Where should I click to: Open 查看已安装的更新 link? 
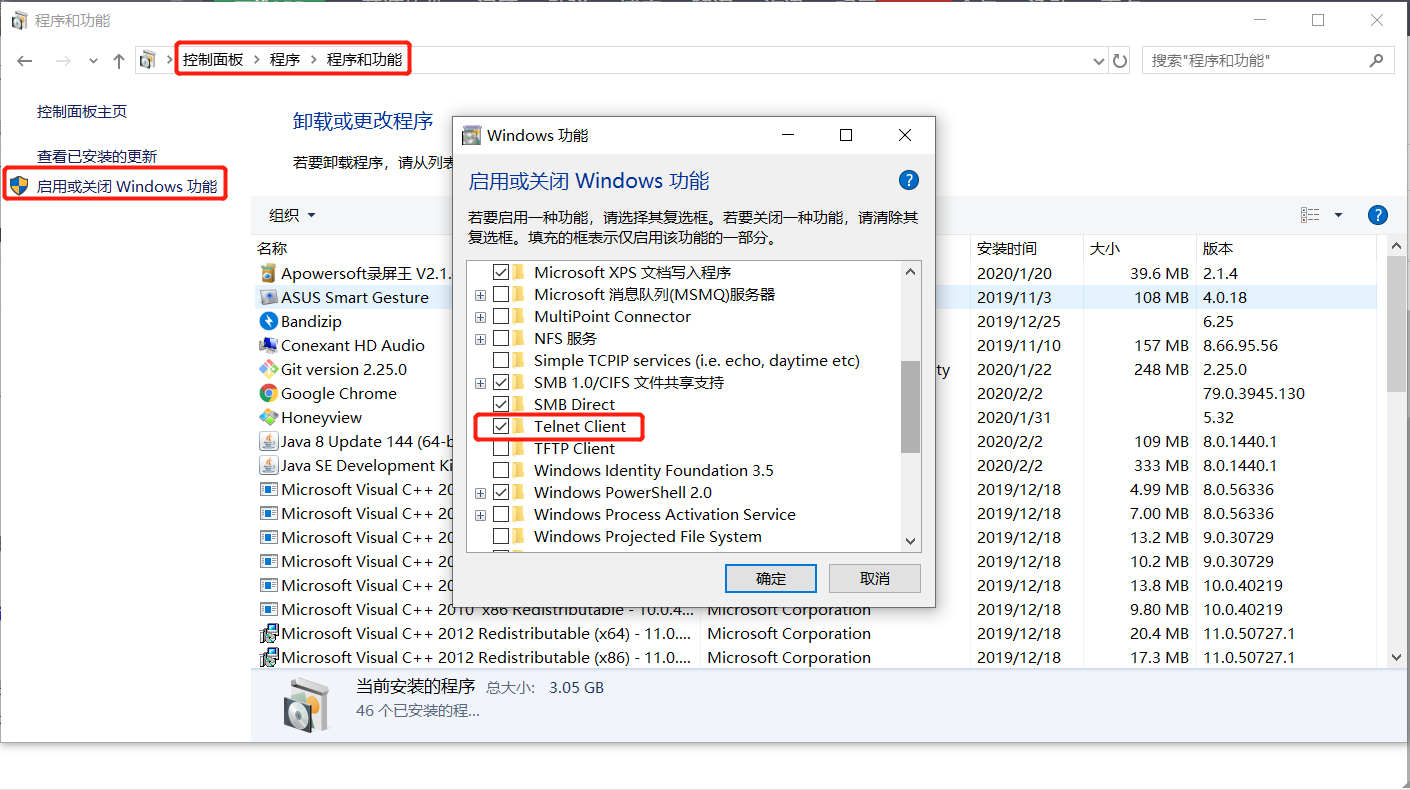pyautogui.click(x=97, y=156)
